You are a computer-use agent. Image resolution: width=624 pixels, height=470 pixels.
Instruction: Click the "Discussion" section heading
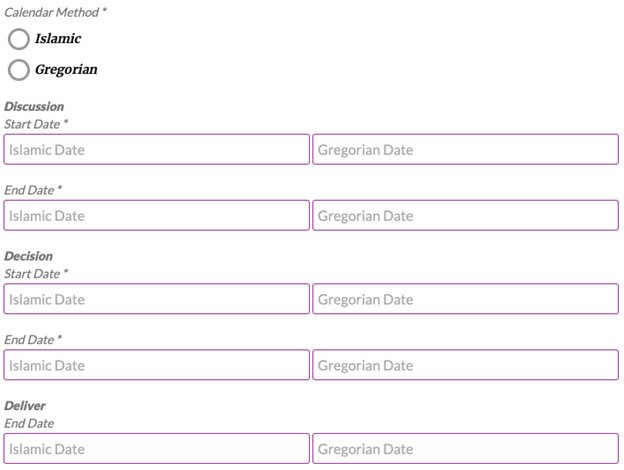click(x=34, y=106)
